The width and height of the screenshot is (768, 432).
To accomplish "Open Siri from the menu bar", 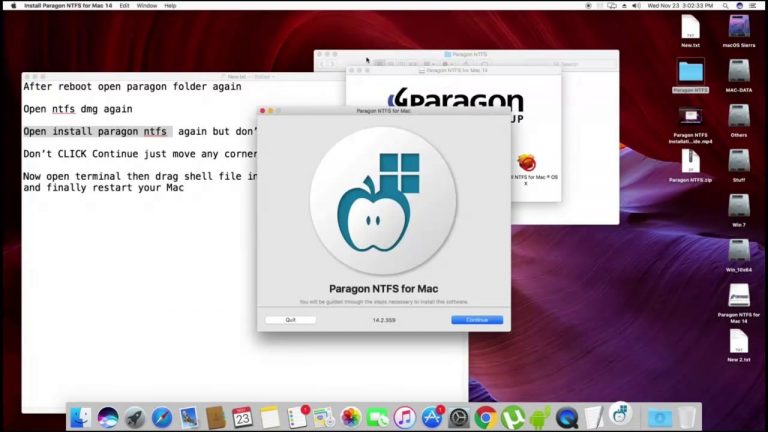I will (740, 5).
